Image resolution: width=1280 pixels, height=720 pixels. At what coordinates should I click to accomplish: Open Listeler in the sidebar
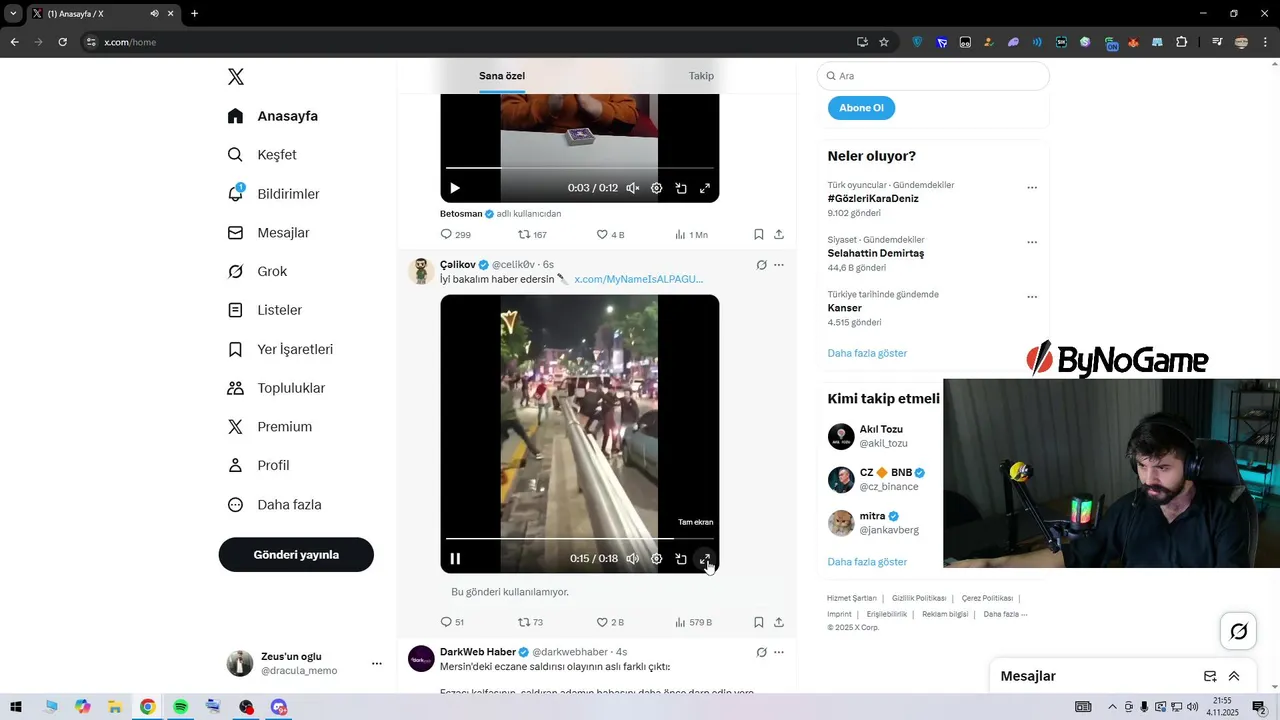[x=264, y=311]
